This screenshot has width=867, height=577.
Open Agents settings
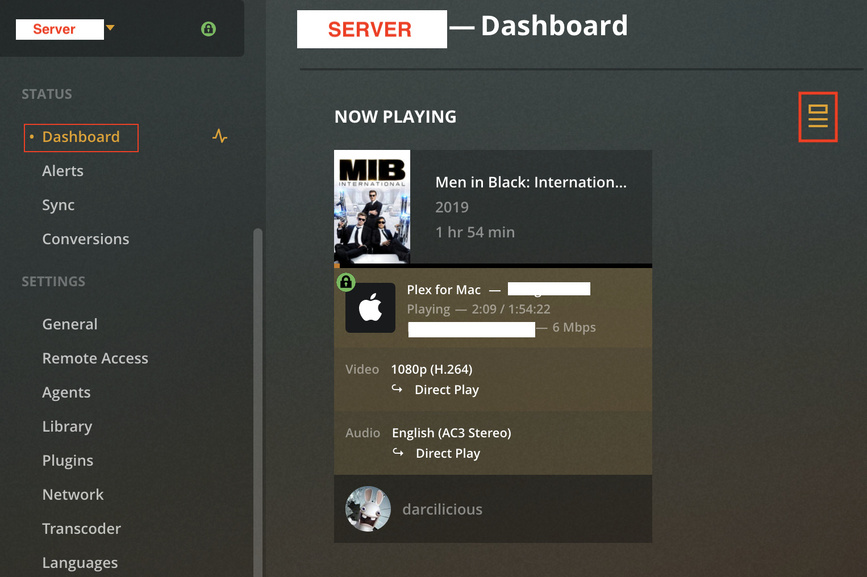[x=66, y=392]
